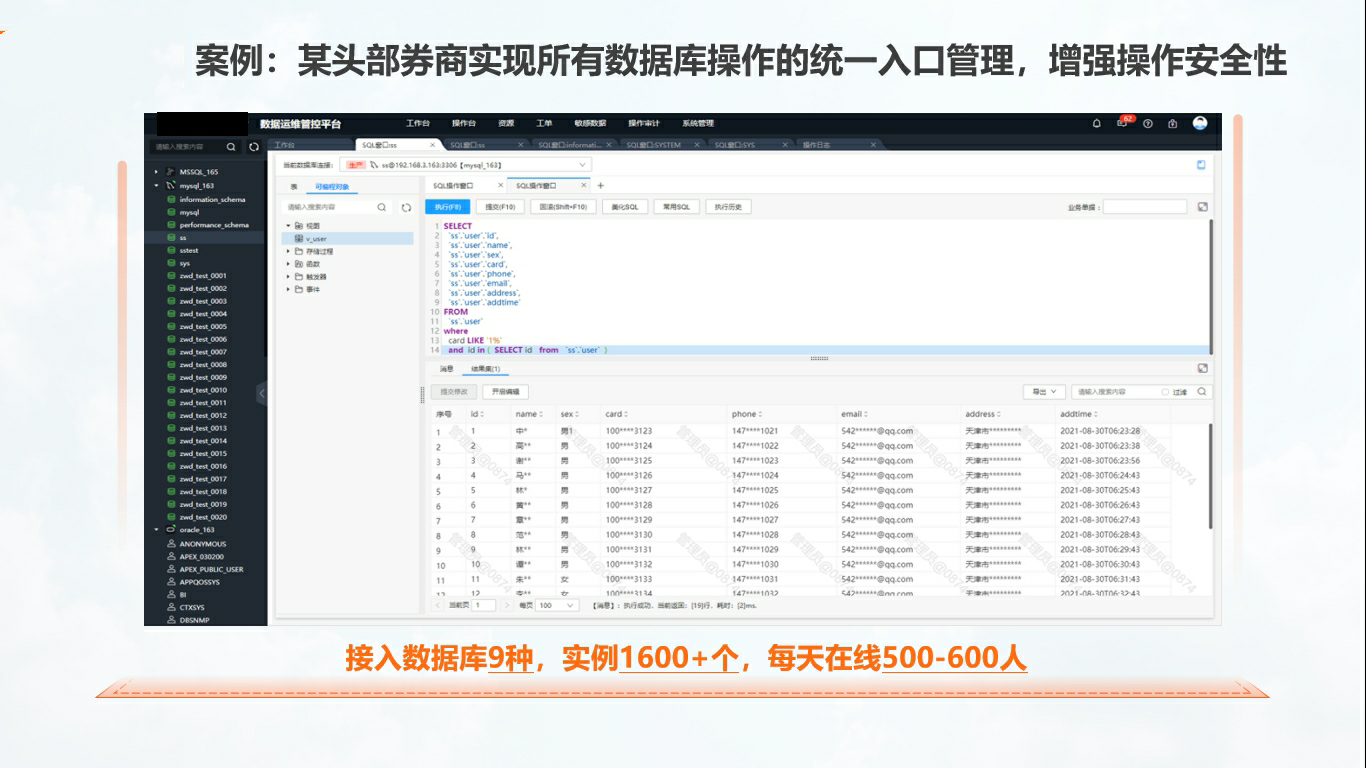This screenshot has height=768, width=1366.
Task: Select the information_schema database icon
Action: [x=171, y=200]
